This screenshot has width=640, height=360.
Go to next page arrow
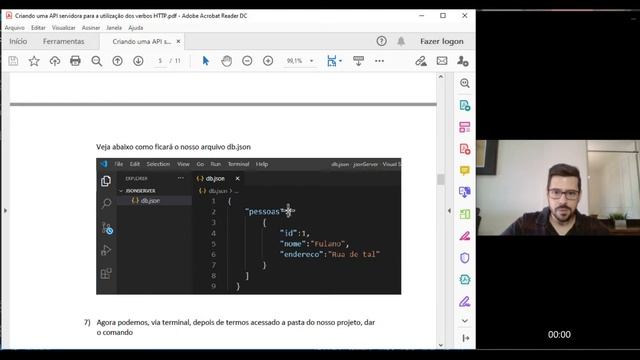pyautogui.click(x=138, y=61)
